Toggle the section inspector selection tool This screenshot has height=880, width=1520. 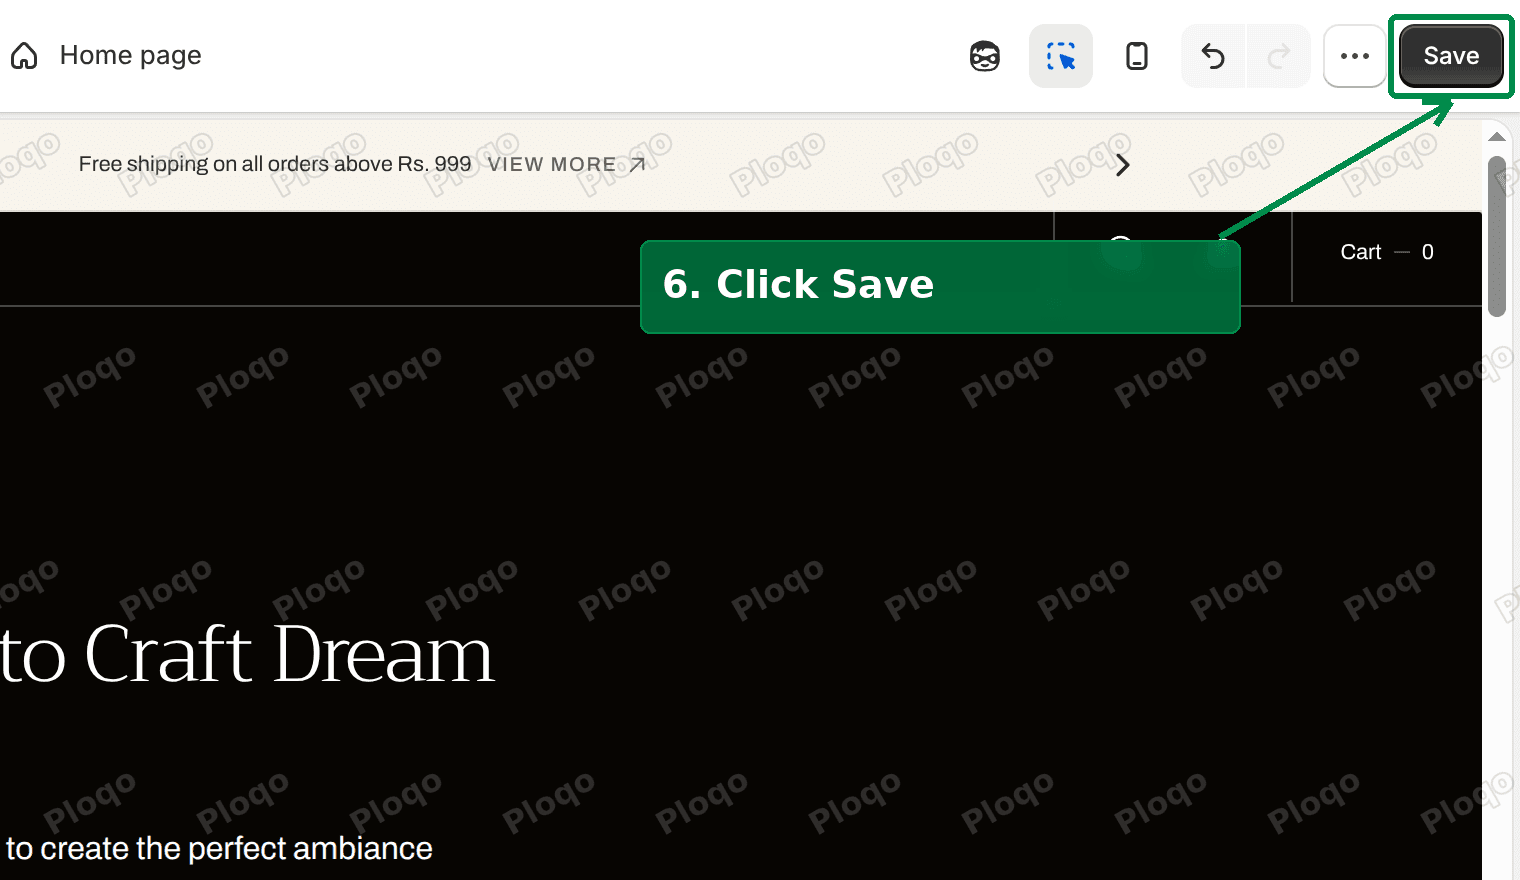1061,56
